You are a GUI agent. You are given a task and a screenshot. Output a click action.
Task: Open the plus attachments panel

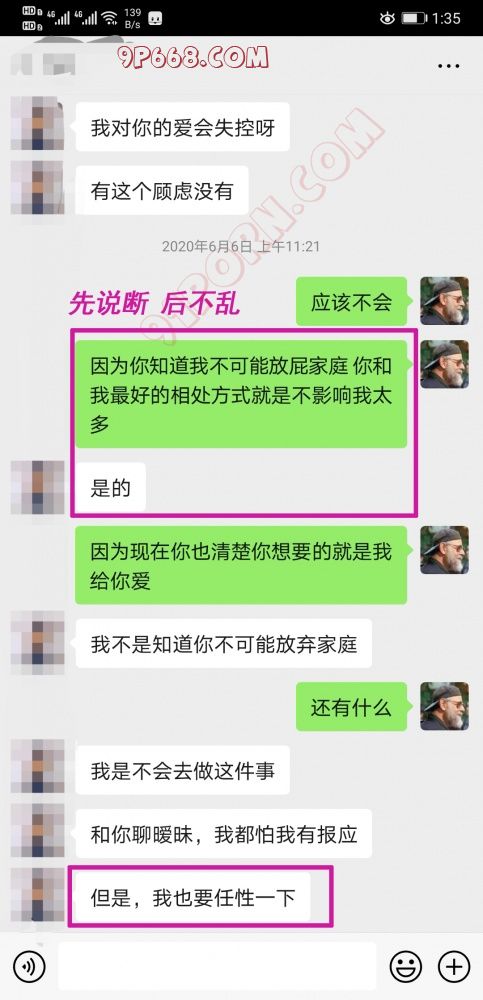coord(454,966)
